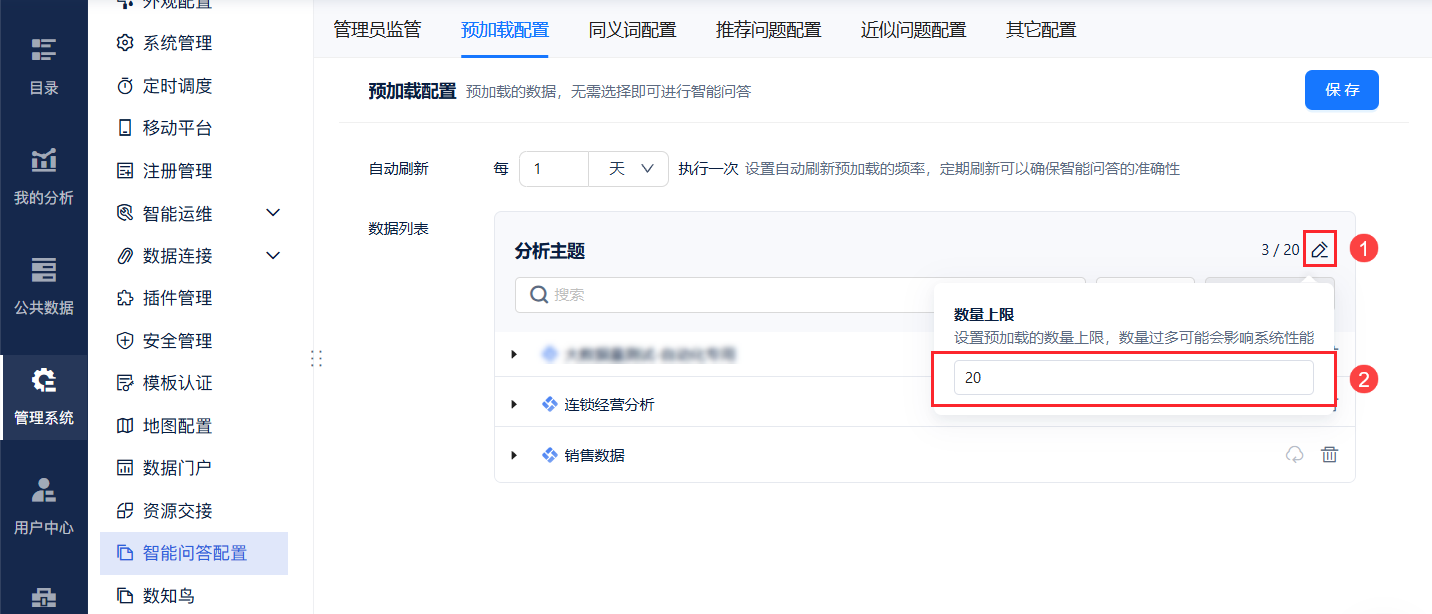Expand the 数据连接 submenu chevron
The width and height of the screenshot is (1432, 614).
tap(273, 256)
